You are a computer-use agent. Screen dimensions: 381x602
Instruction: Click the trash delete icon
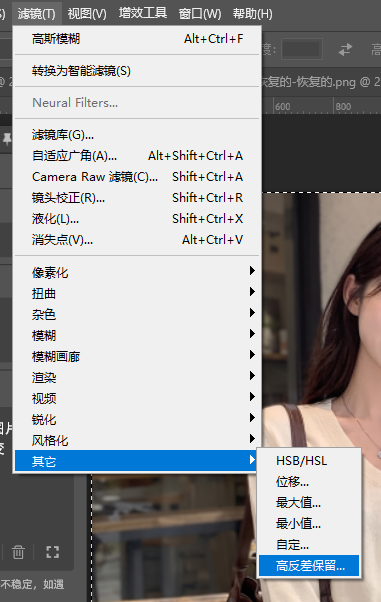(18, 552)
